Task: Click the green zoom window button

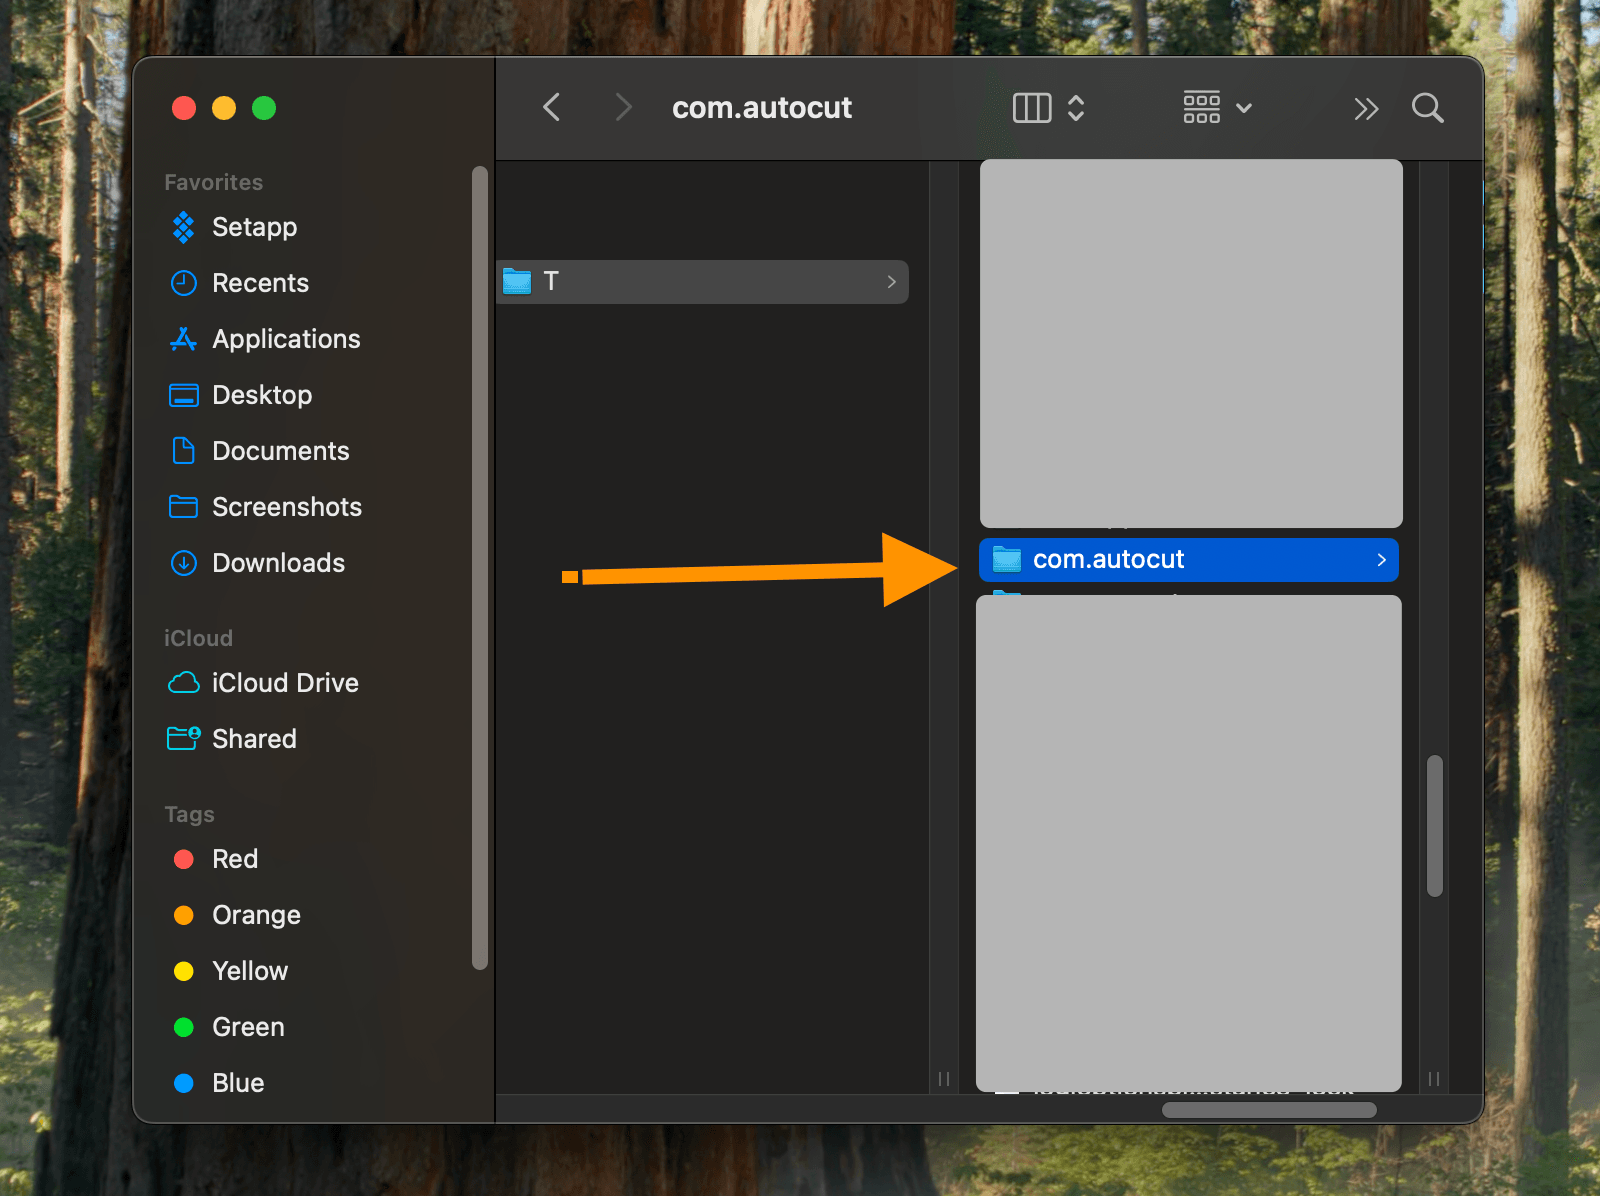Action: click(264, 108)
